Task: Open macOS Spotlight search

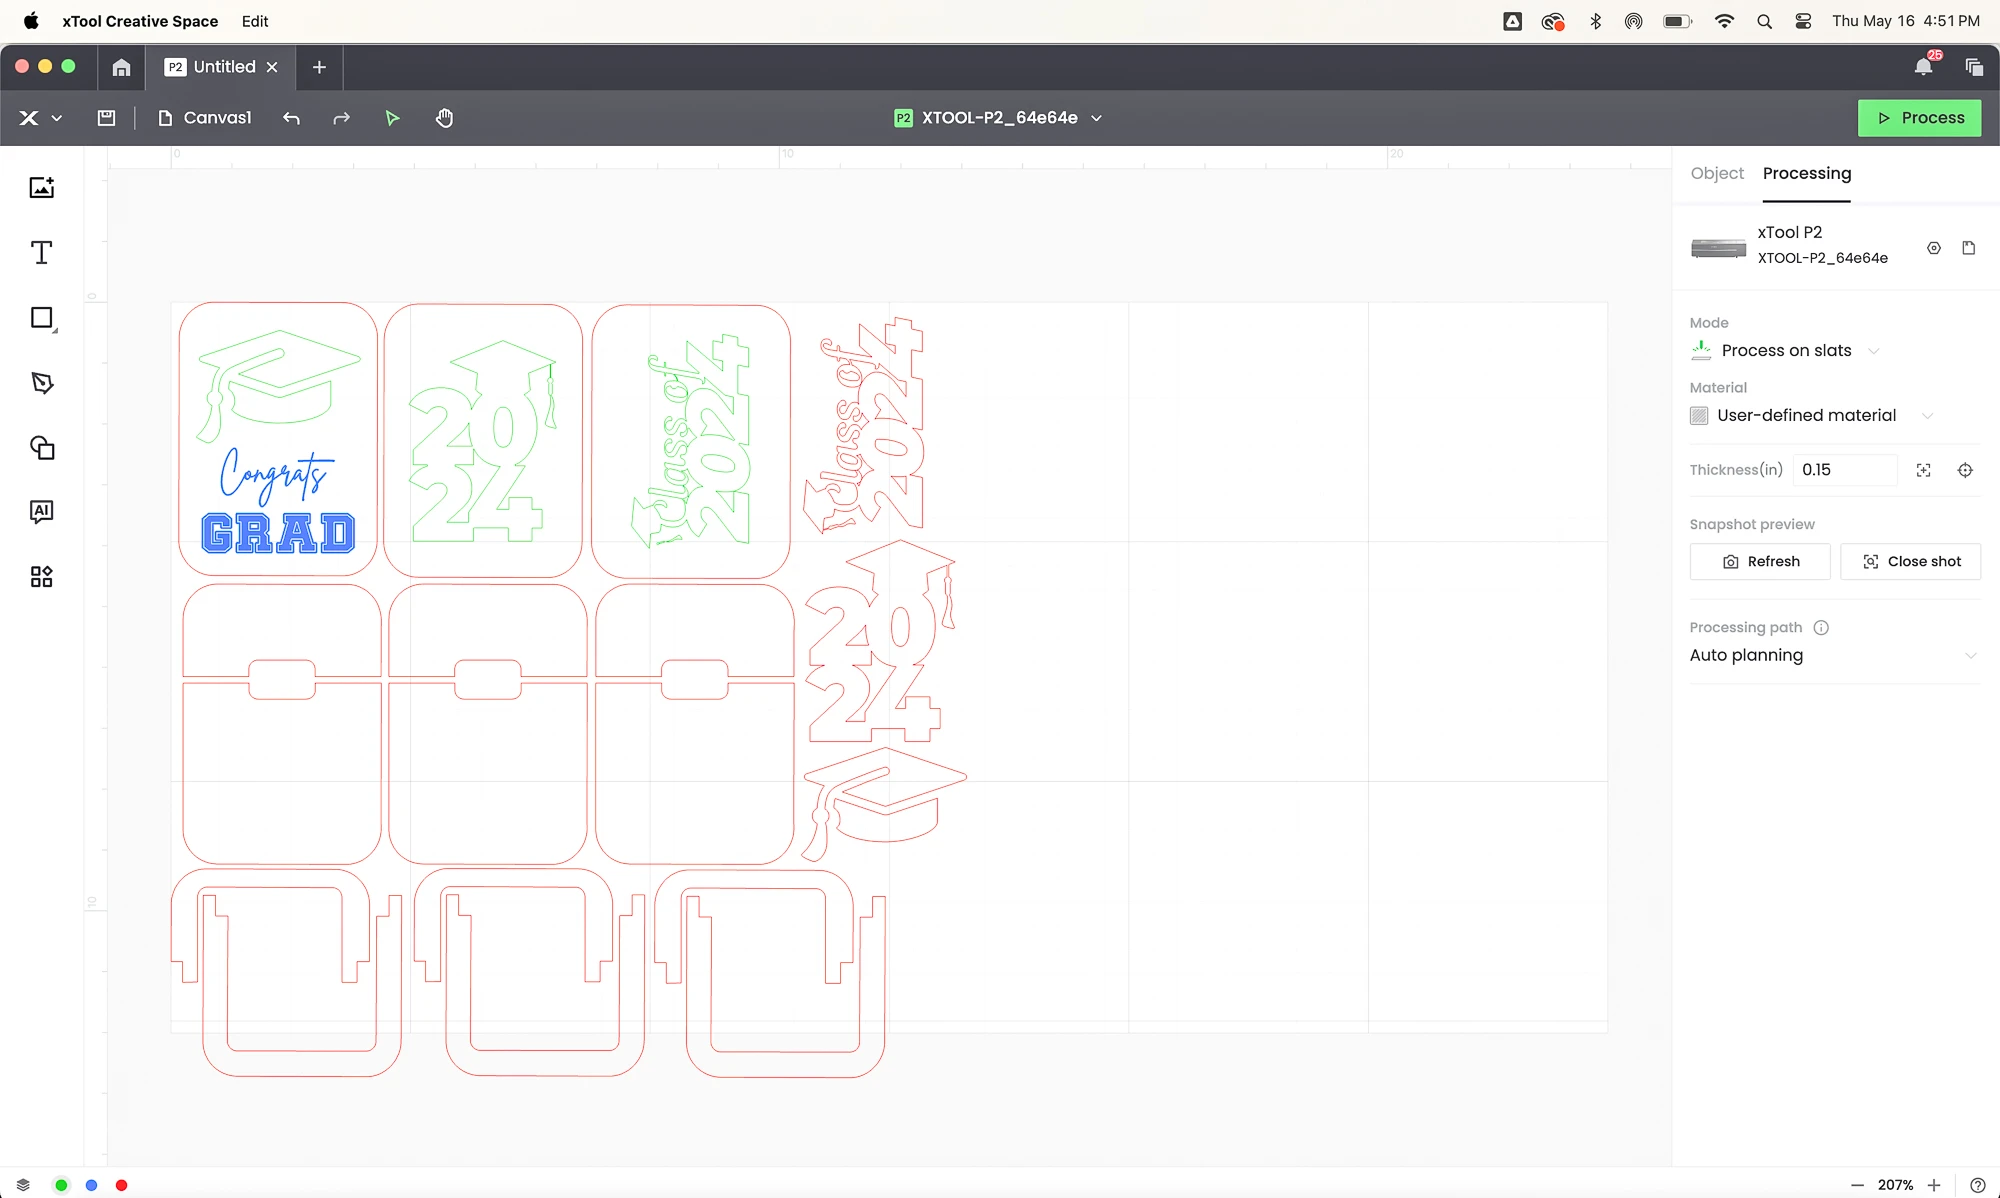Action: 1764,21
